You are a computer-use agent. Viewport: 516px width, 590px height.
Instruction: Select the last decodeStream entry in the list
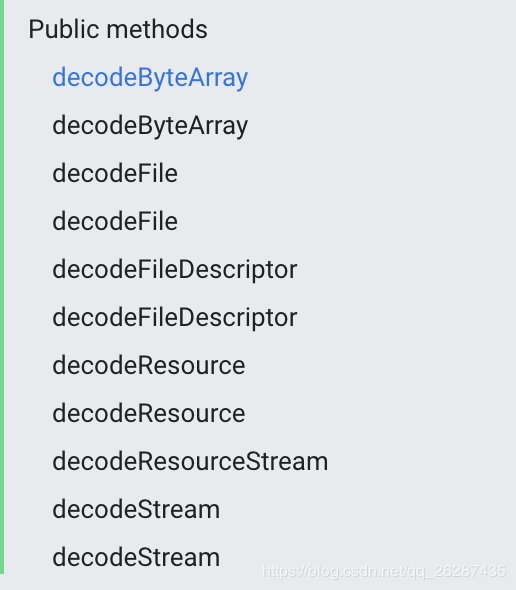136,558
